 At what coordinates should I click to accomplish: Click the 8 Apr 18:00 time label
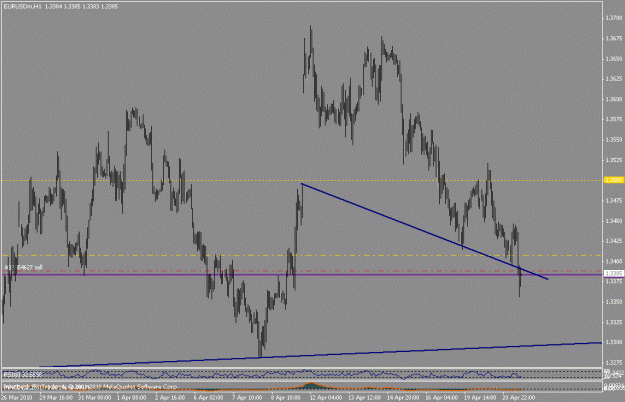coord(286,398)
